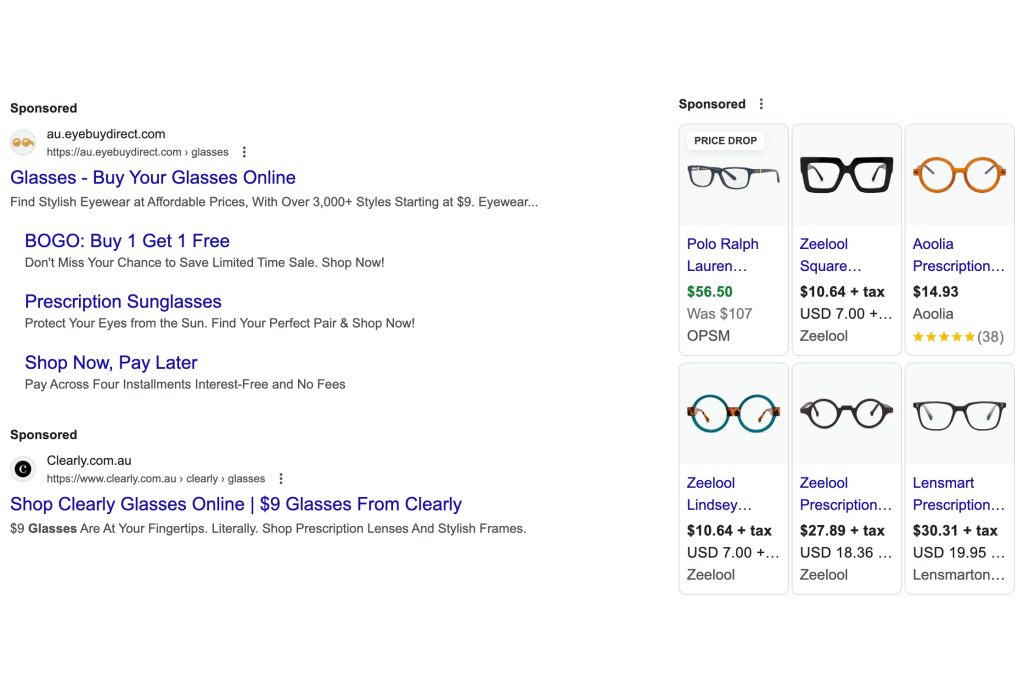Open three-dot menu beside au.eyebuydirect.com URL
Screen dimensions: 1024x689
(x=244, y=152)
